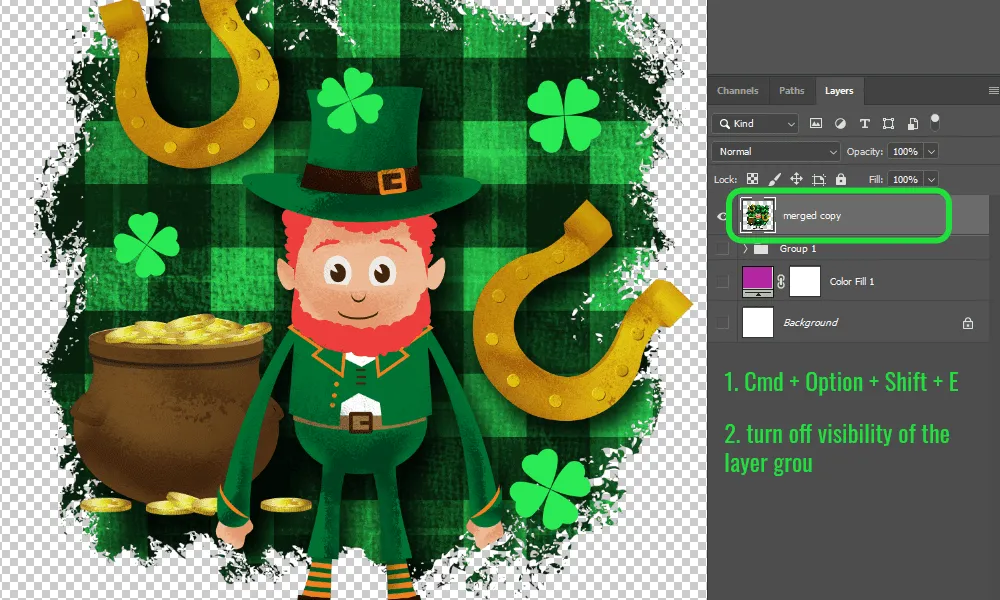Filter for adjustment layers icon
1000x600 pixels.
point(840,124)
